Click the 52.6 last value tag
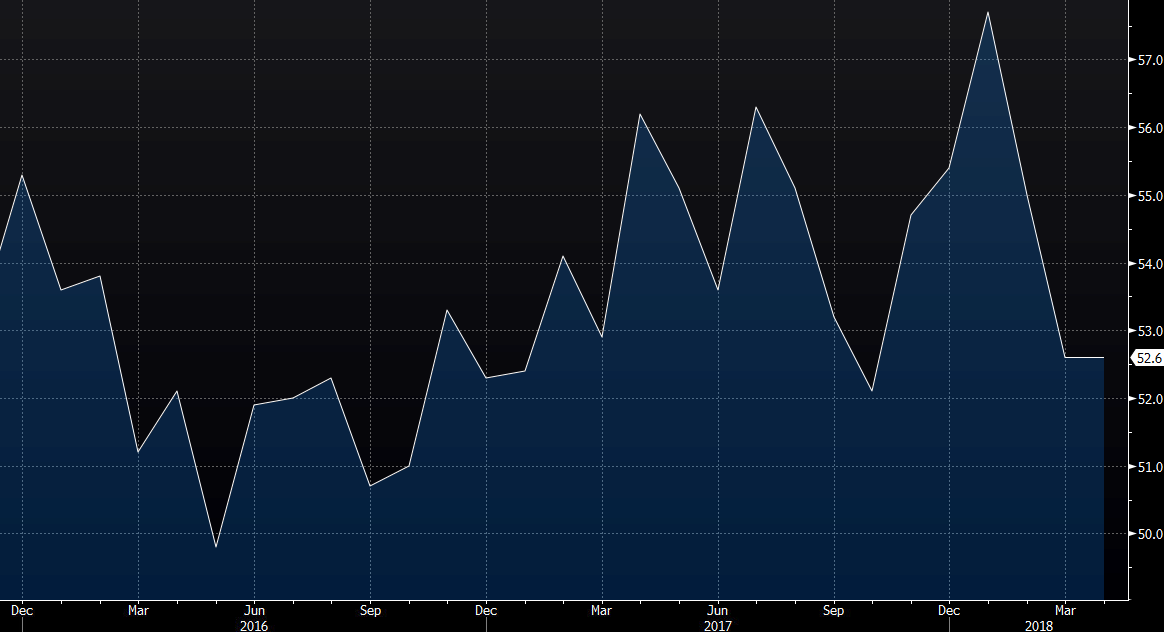 (x=1148, y=358)
